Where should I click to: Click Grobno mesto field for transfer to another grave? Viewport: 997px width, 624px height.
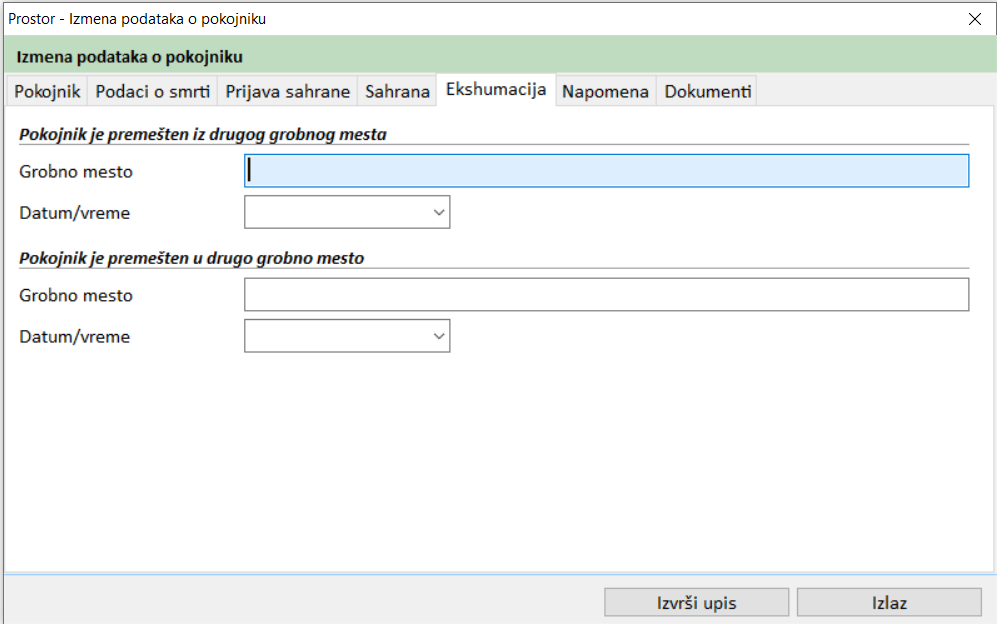click(606, 295)
